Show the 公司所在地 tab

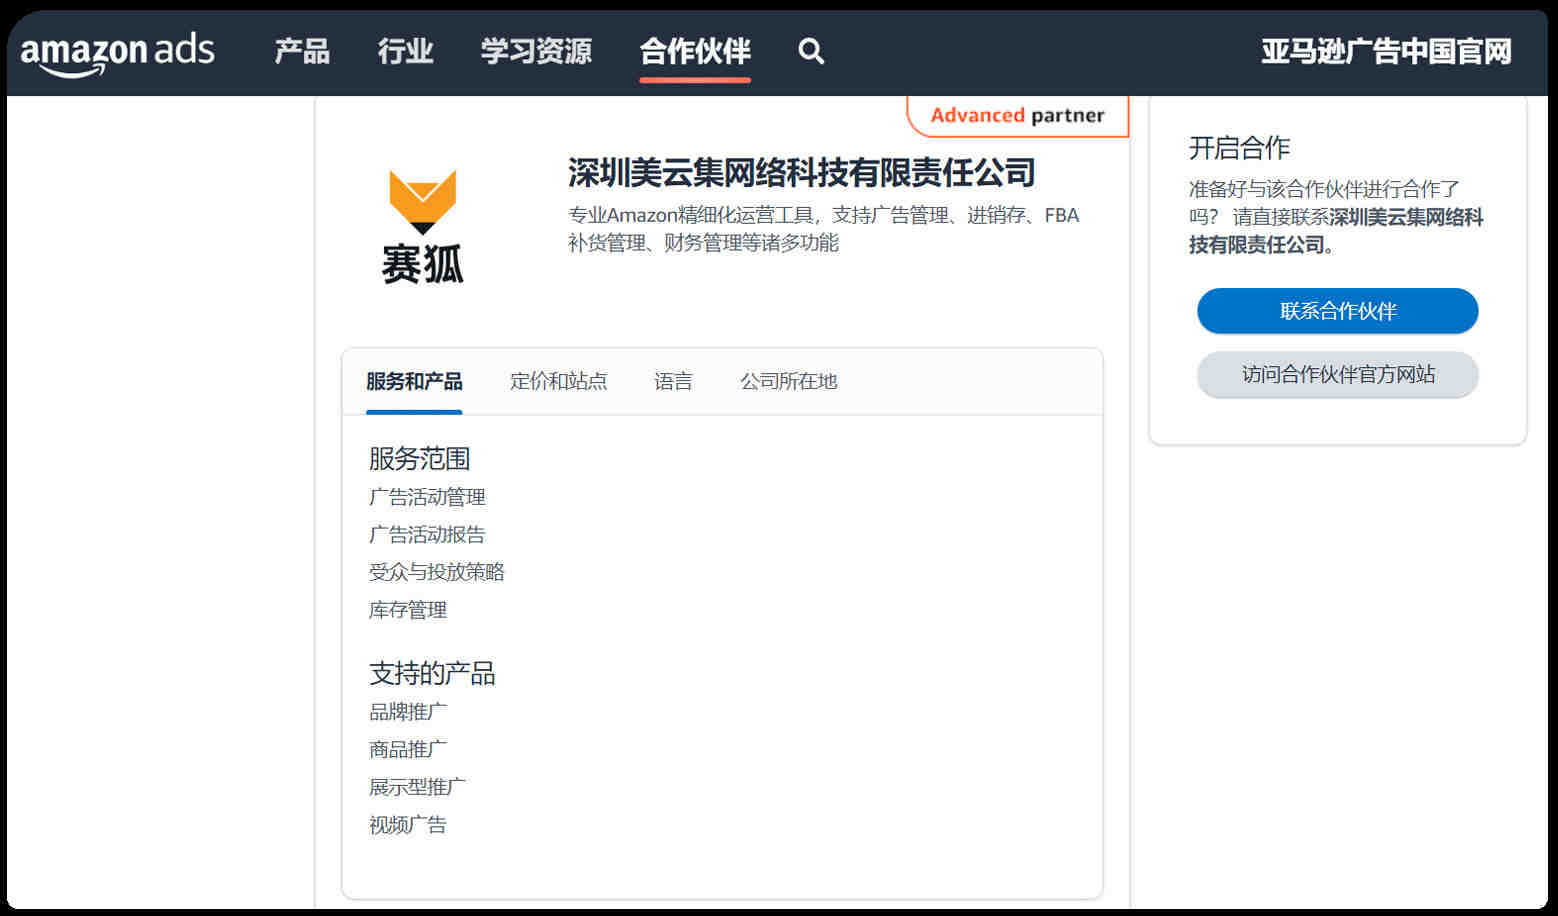click(x=788, y=381)
